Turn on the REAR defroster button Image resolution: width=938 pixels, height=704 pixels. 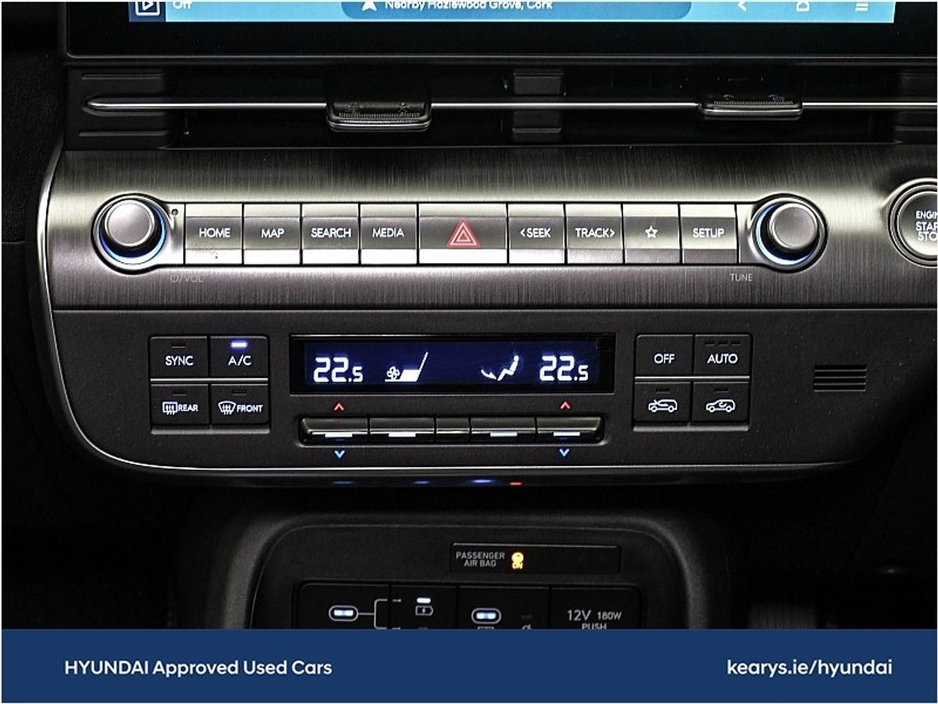(180, 406)
